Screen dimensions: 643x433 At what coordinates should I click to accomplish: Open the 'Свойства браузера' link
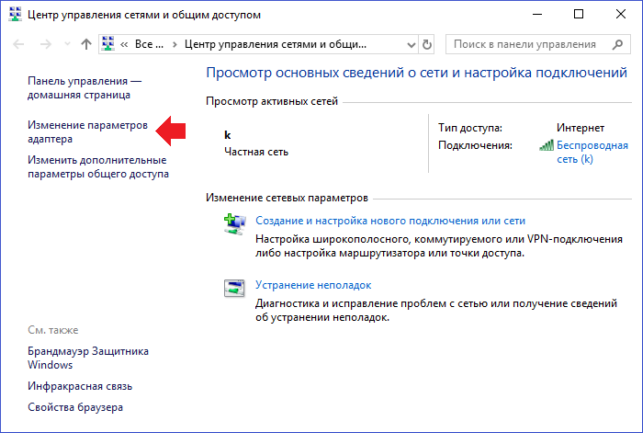(x=75, y=407)
